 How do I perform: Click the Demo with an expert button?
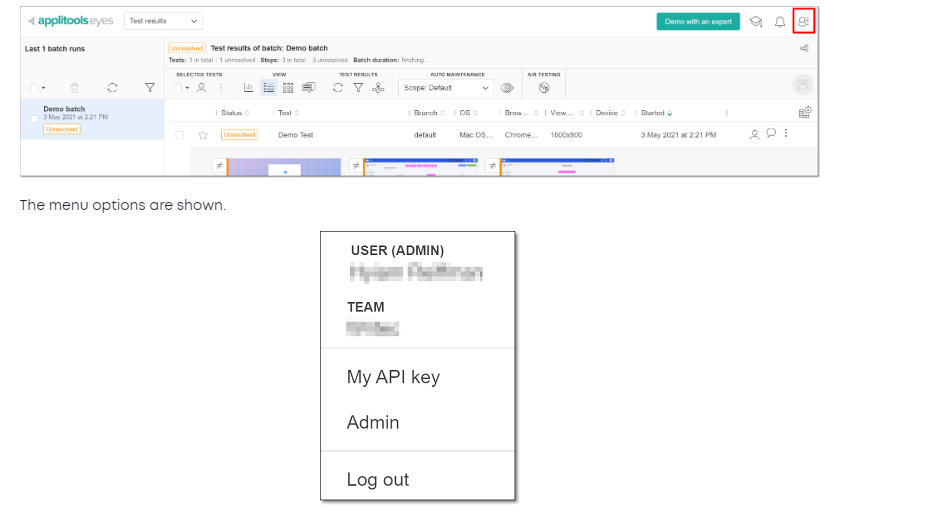click(x=698, y=22)
